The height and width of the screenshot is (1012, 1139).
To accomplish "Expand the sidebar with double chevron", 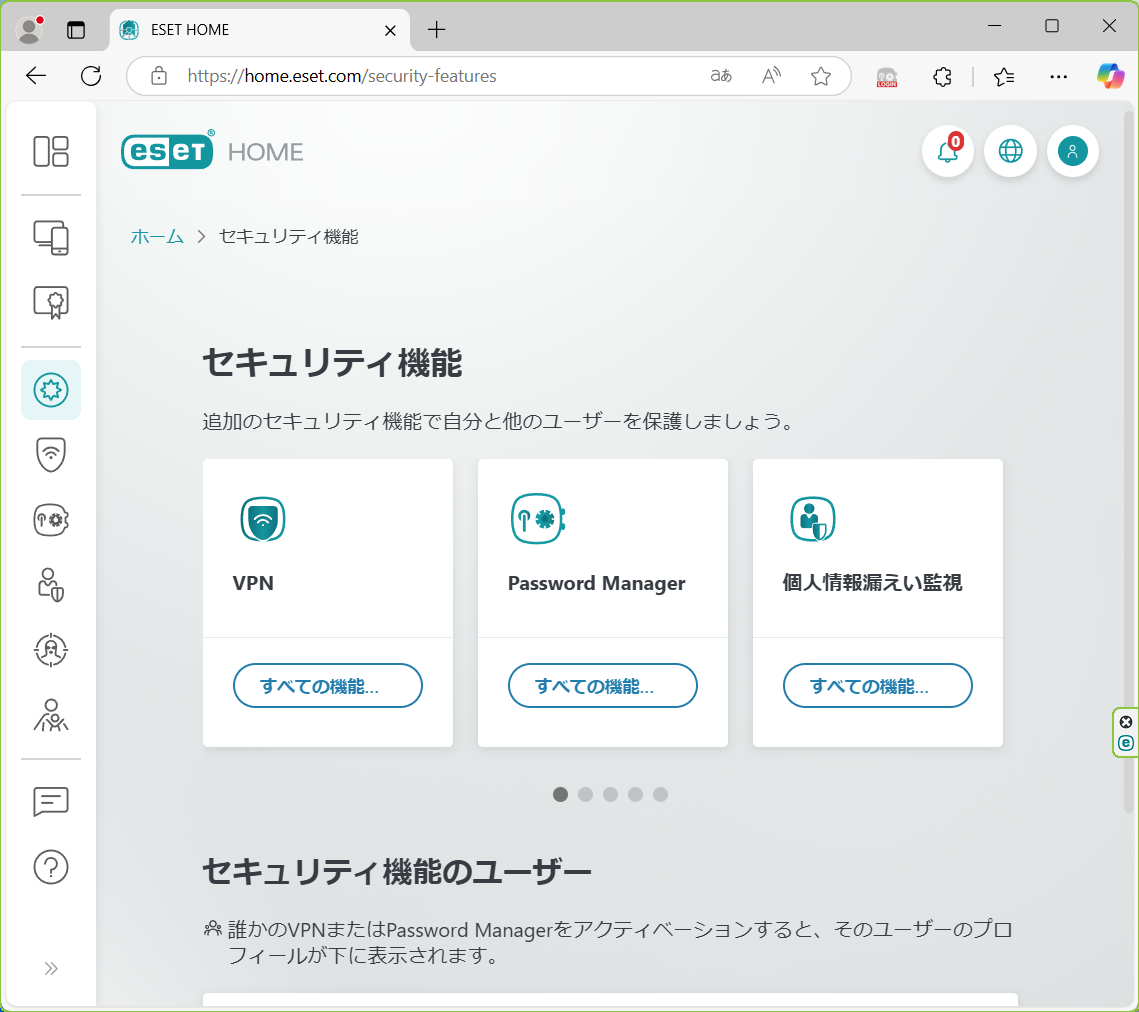I will (51, 968).
